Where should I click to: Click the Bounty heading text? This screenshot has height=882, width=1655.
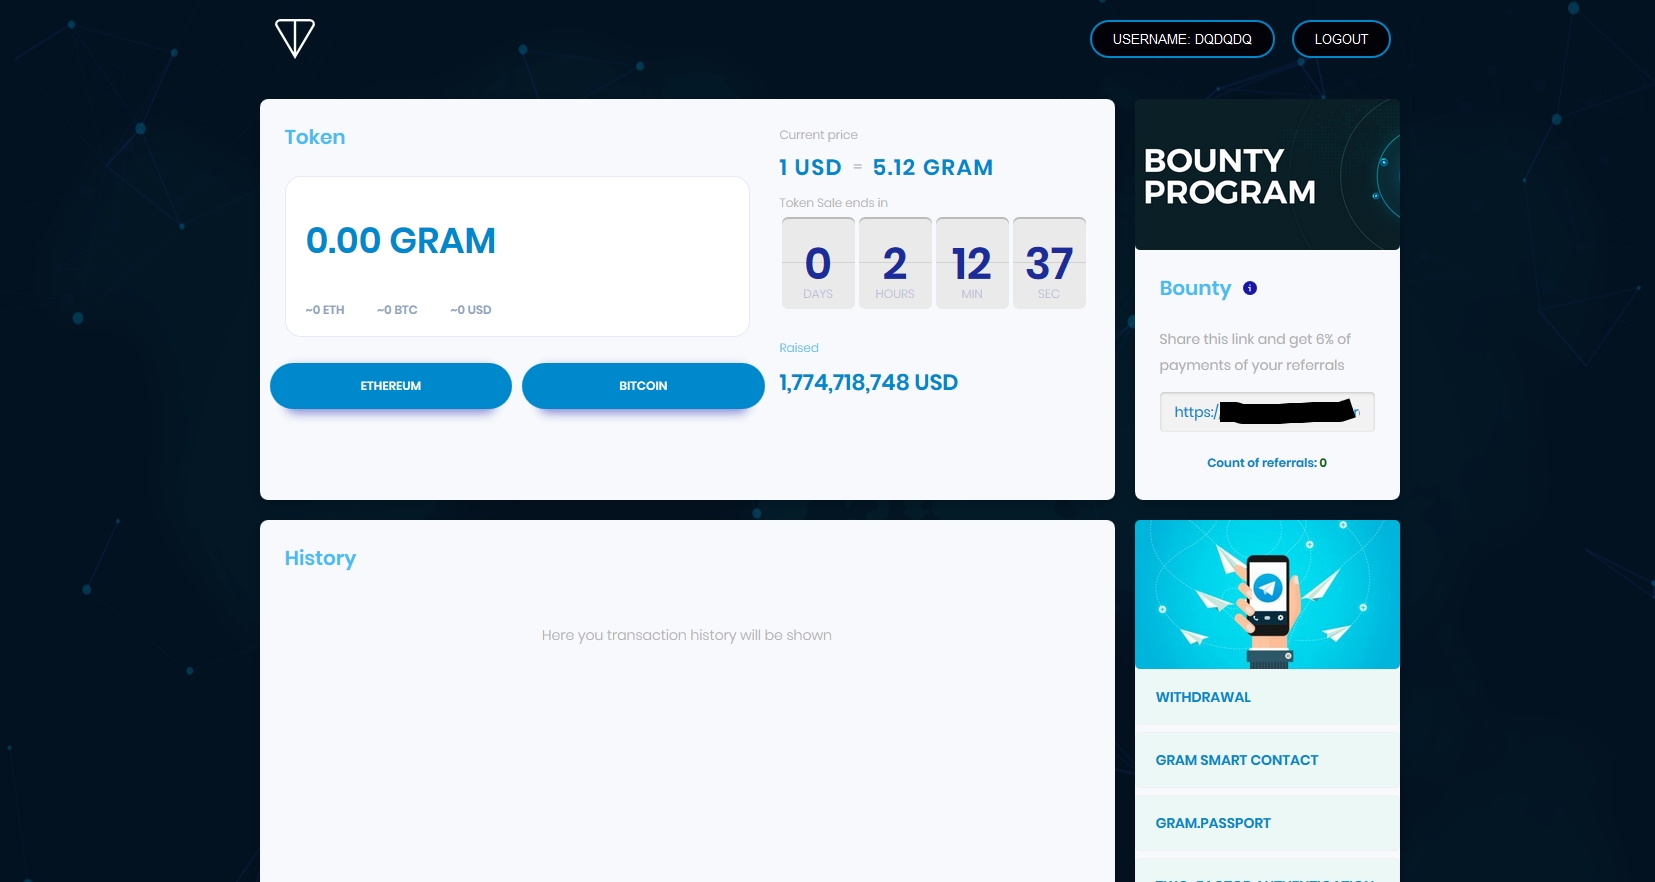(x=1195, y=288)
